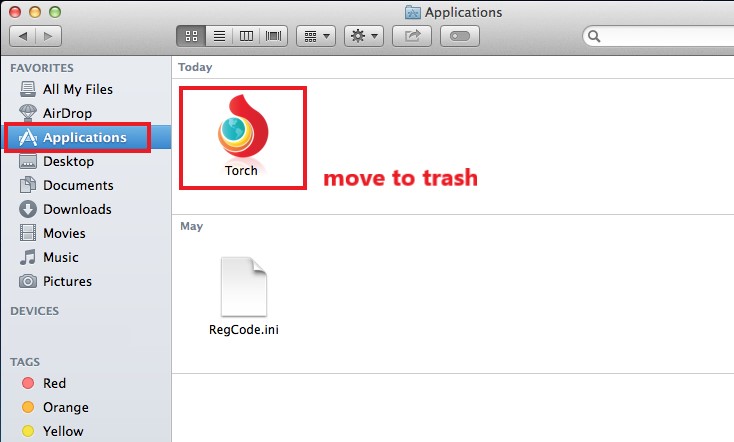
Task: Click the All My Files icon
Action: click(28, 89)
